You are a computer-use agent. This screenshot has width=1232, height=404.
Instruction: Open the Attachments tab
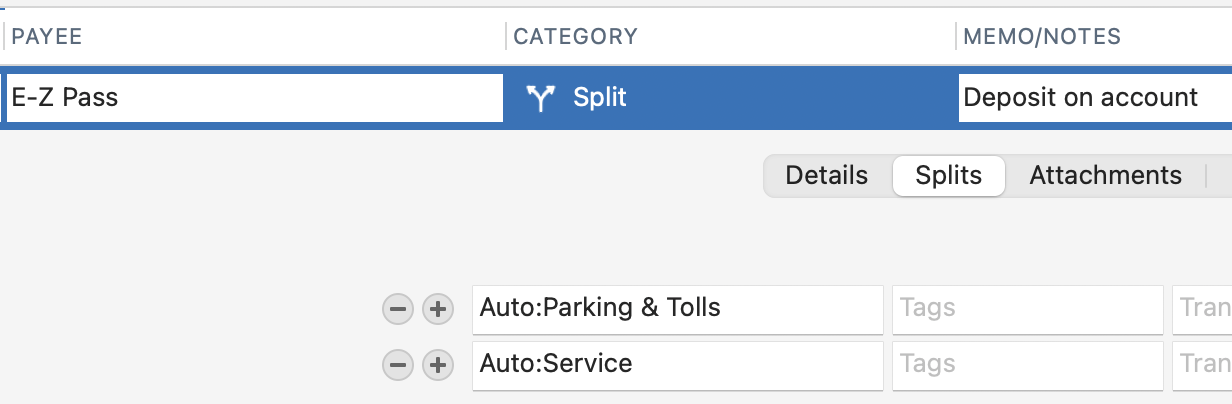coord(1105,176)
